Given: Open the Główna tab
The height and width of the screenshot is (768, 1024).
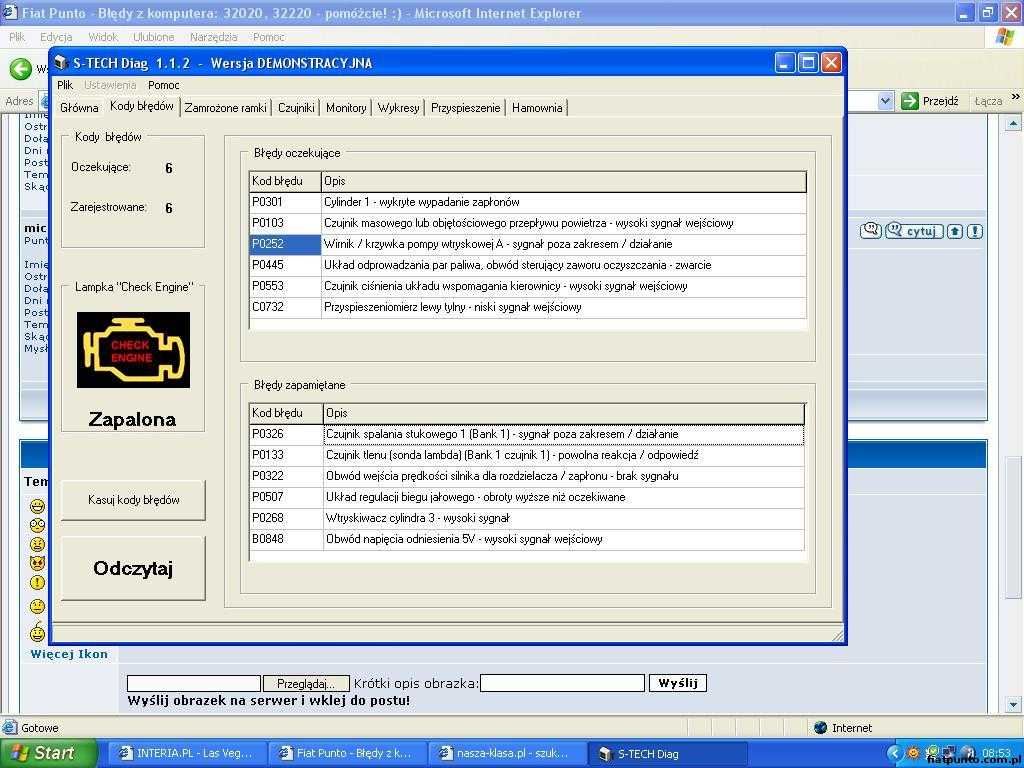Looking at the screenshot, I should coord(79,108).
